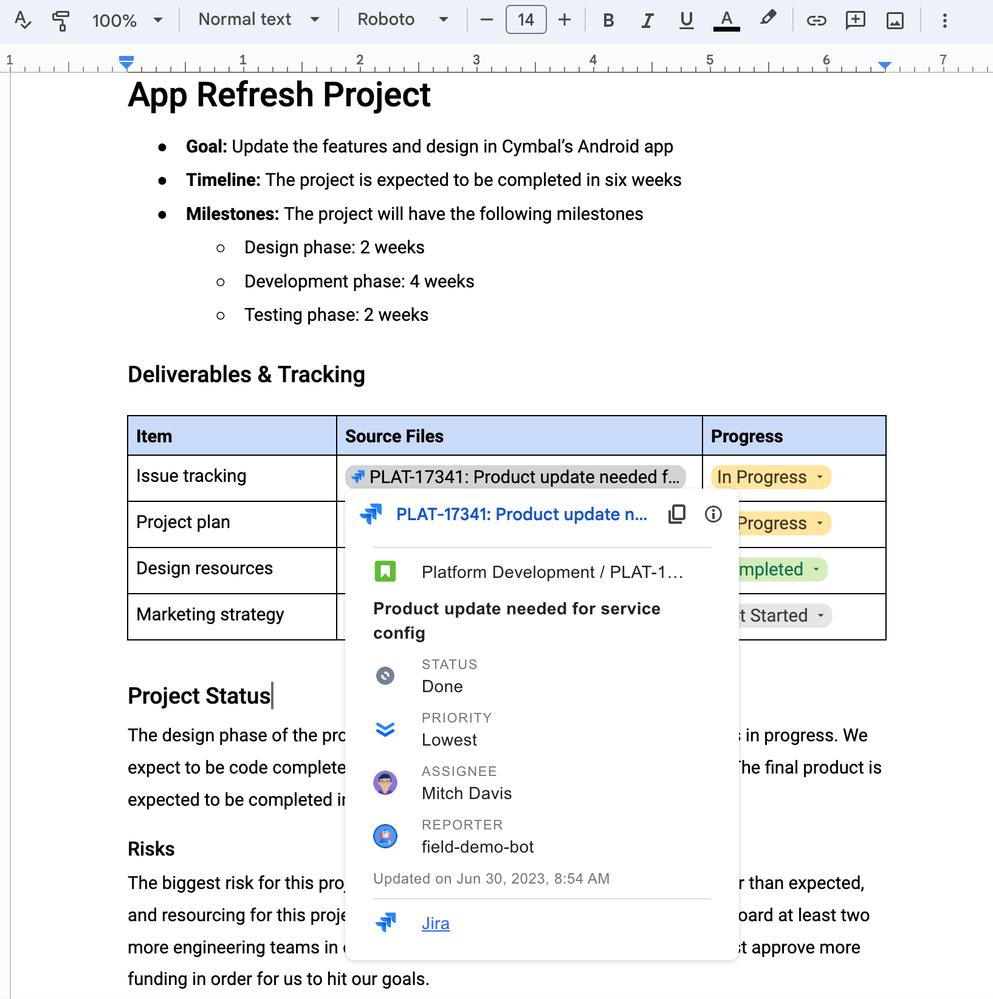993x999 pixels.
Task: Click the insert link icon
Action: (816, 20)
